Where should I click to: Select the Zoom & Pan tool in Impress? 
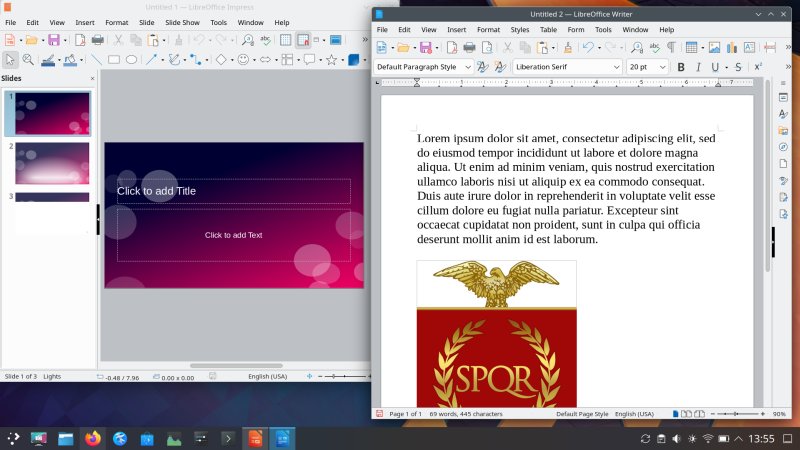[x=28, y=60]
